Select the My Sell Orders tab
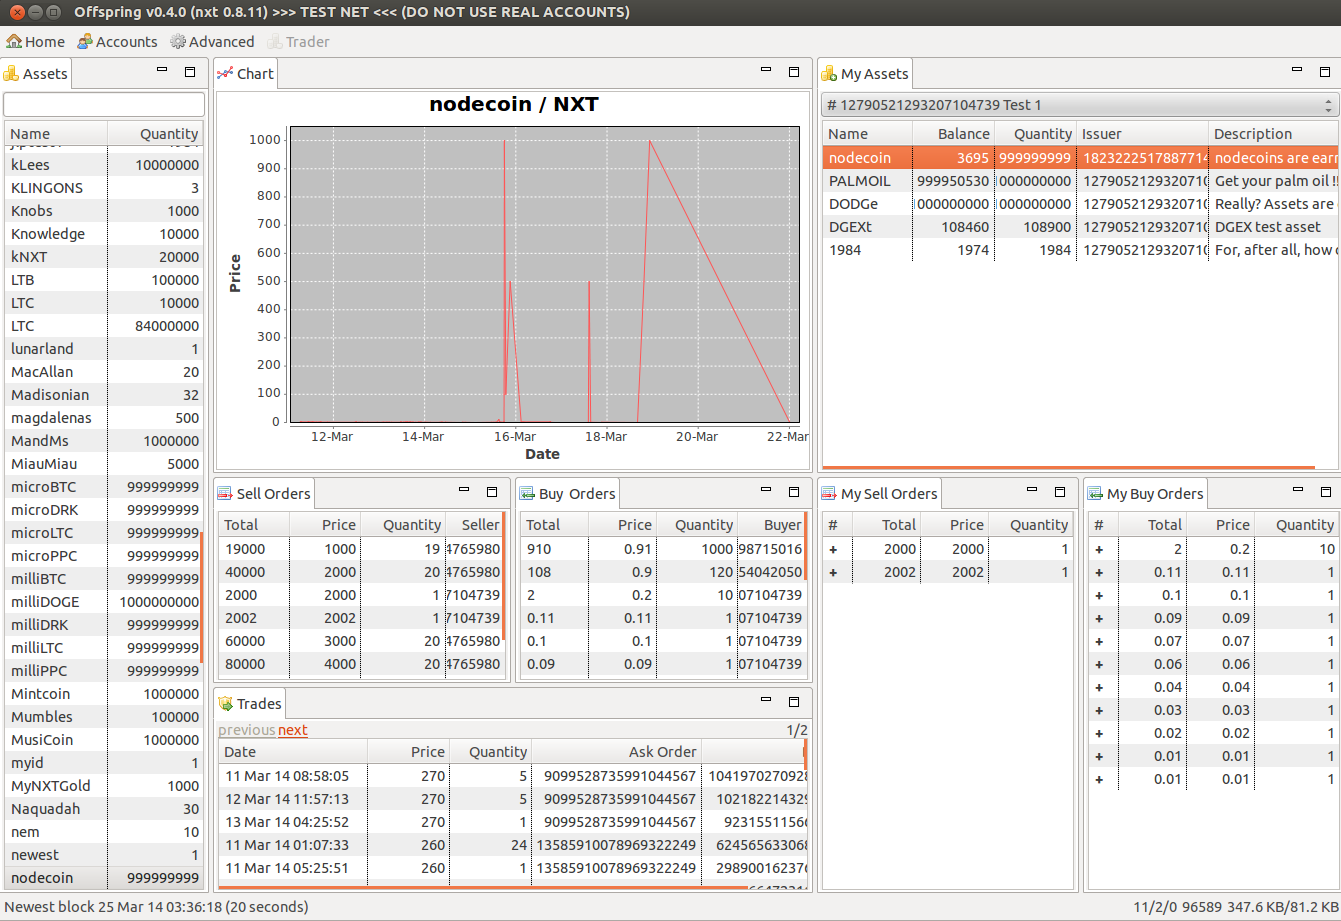Viewport: 1341px width, 921px height. tap(879, 494)
